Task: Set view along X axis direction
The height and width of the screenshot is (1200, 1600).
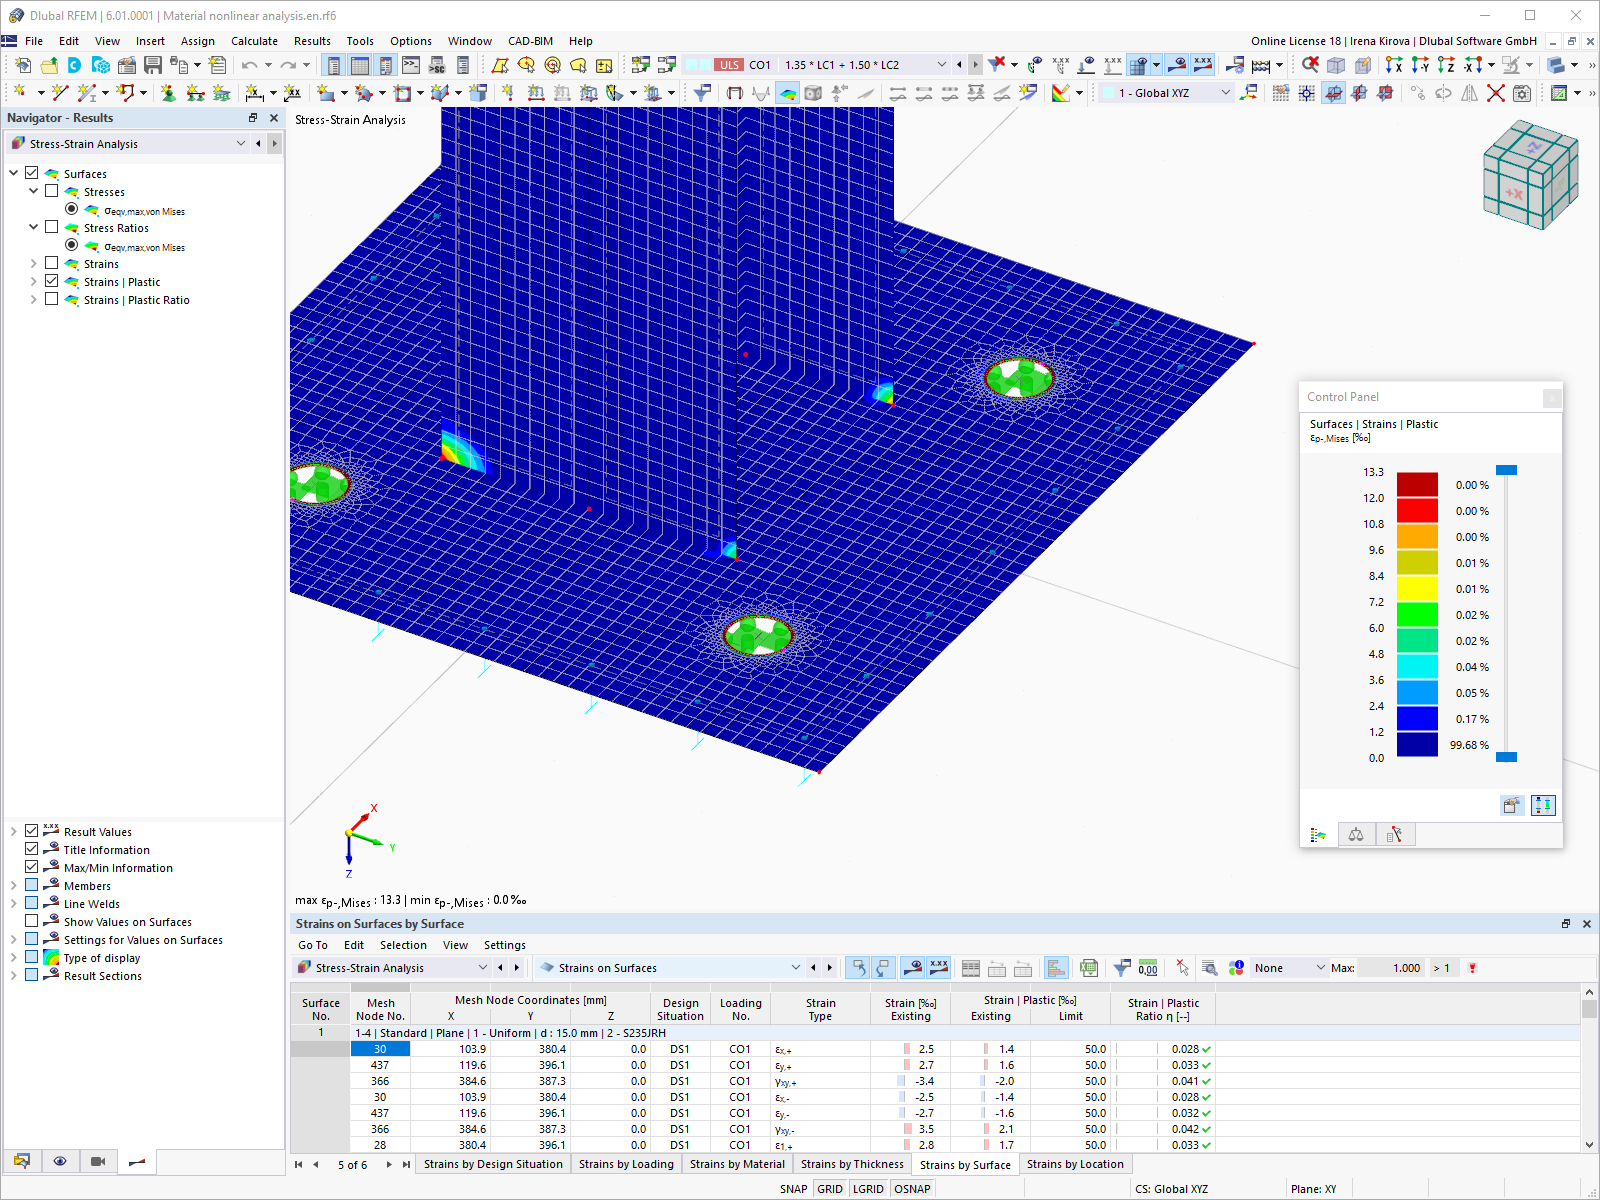Action: pos(1394,65)
